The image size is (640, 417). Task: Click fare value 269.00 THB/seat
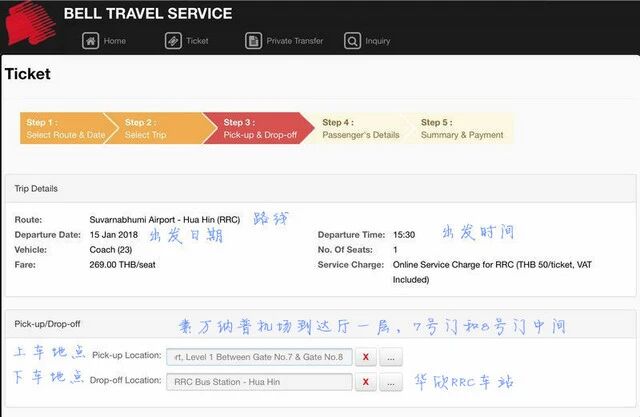click(122, 265)
